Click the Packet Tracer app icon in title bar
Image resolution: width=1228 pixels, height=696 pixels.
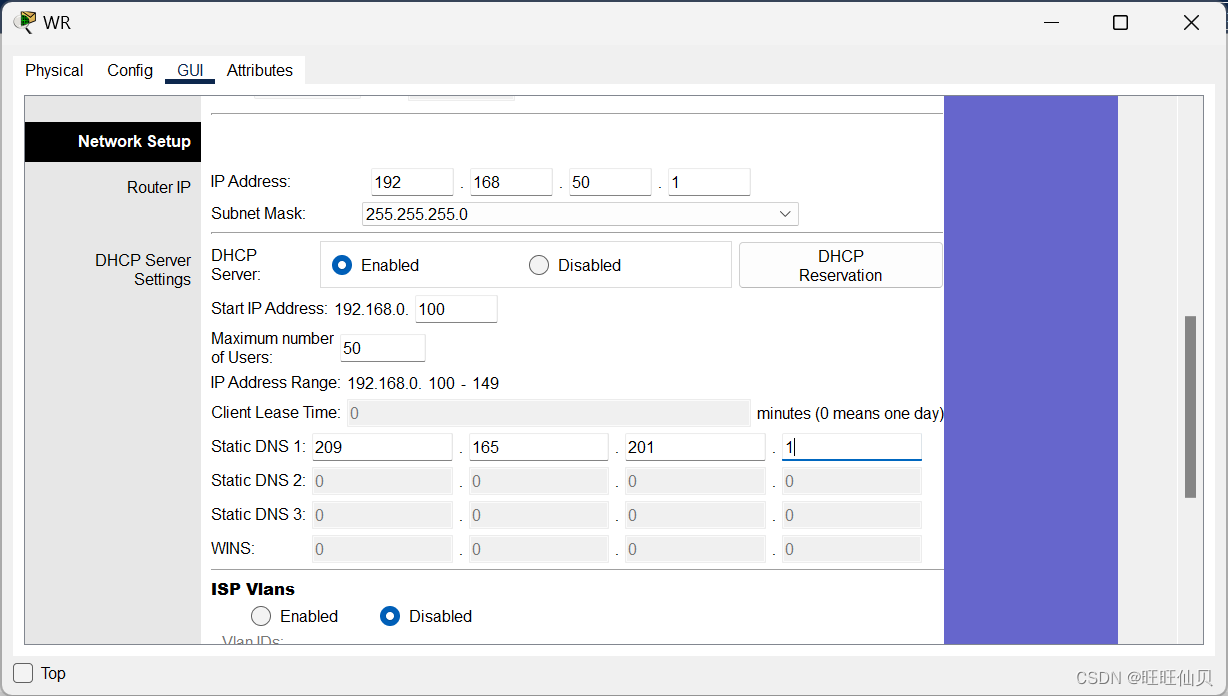24,22
